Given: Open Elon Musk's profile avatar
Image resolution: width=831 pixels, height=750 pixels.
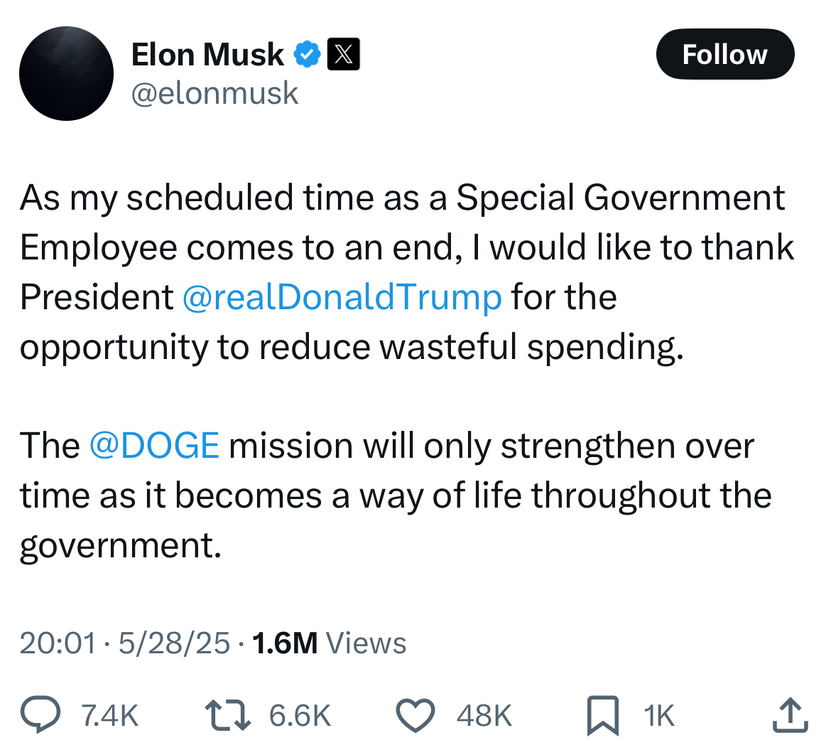Looking at the screenshot, I should click(66, 74).
